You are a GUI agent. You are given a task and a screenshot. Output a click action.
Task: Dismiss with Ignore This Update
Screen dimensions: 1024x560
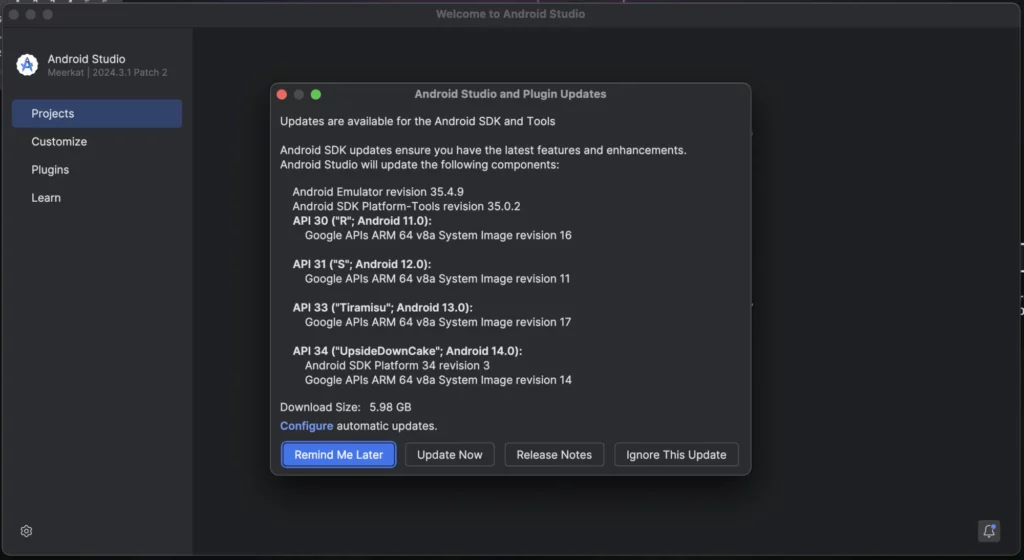(x=676, y=455)
